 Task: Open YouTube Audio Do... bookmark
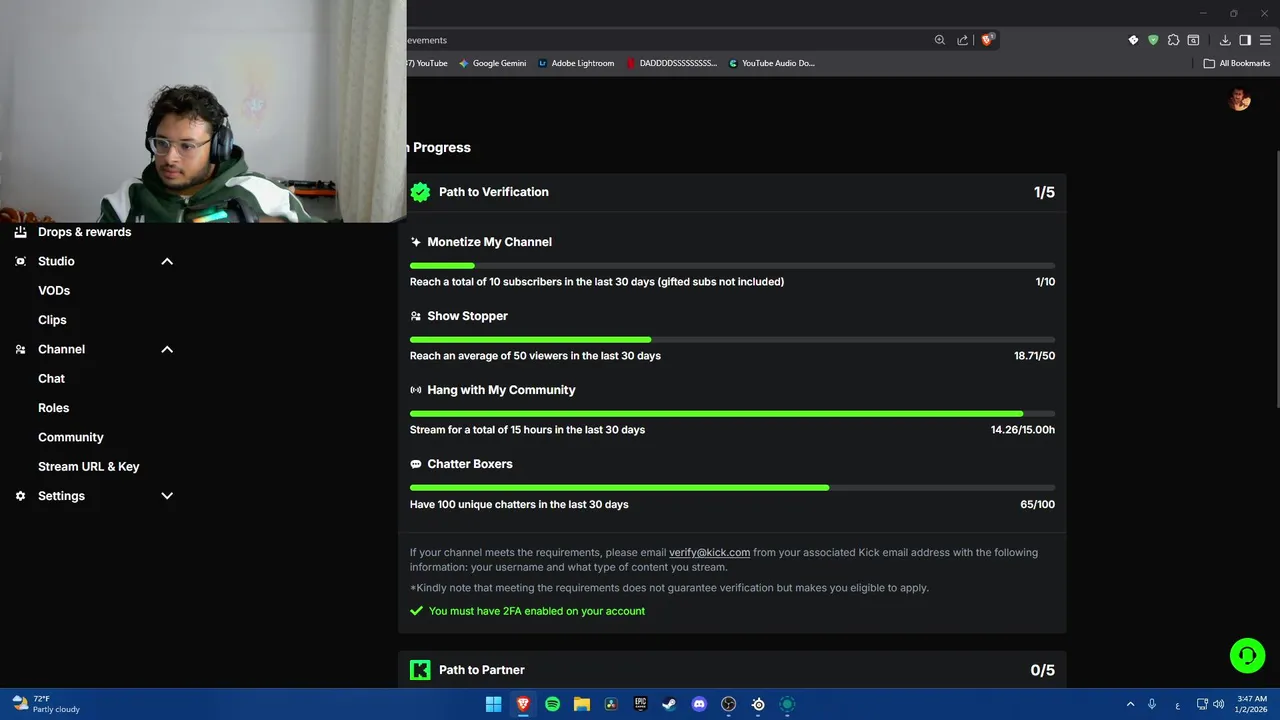click(x=771, y=63)
